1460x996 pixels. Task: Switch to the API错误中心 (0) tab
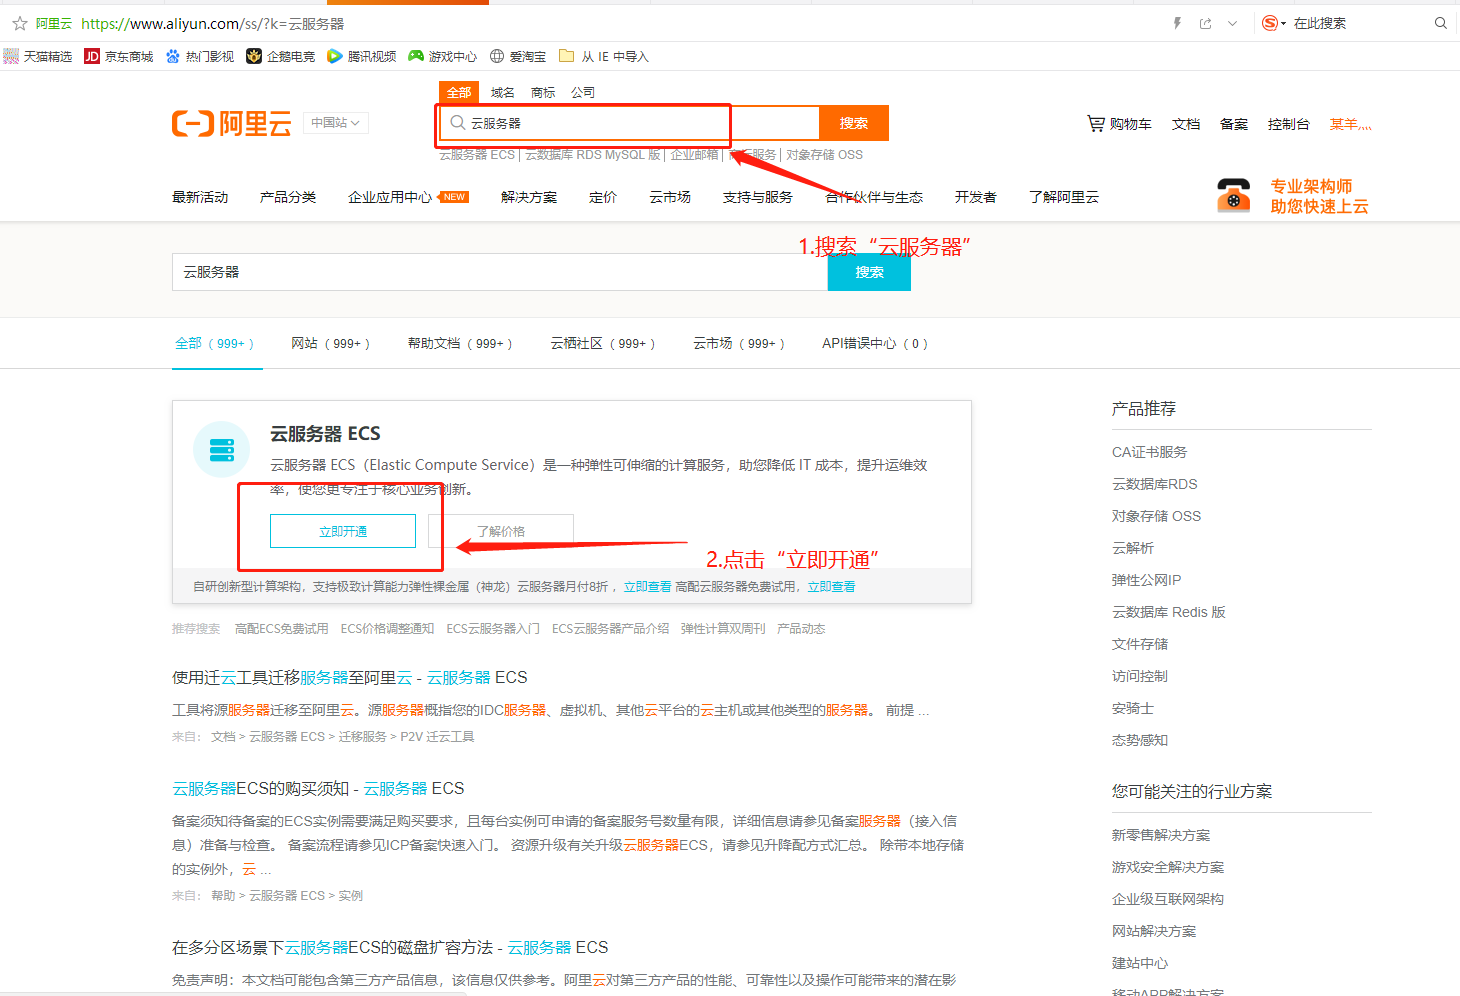pyautogui.click(x=875, y=343)
